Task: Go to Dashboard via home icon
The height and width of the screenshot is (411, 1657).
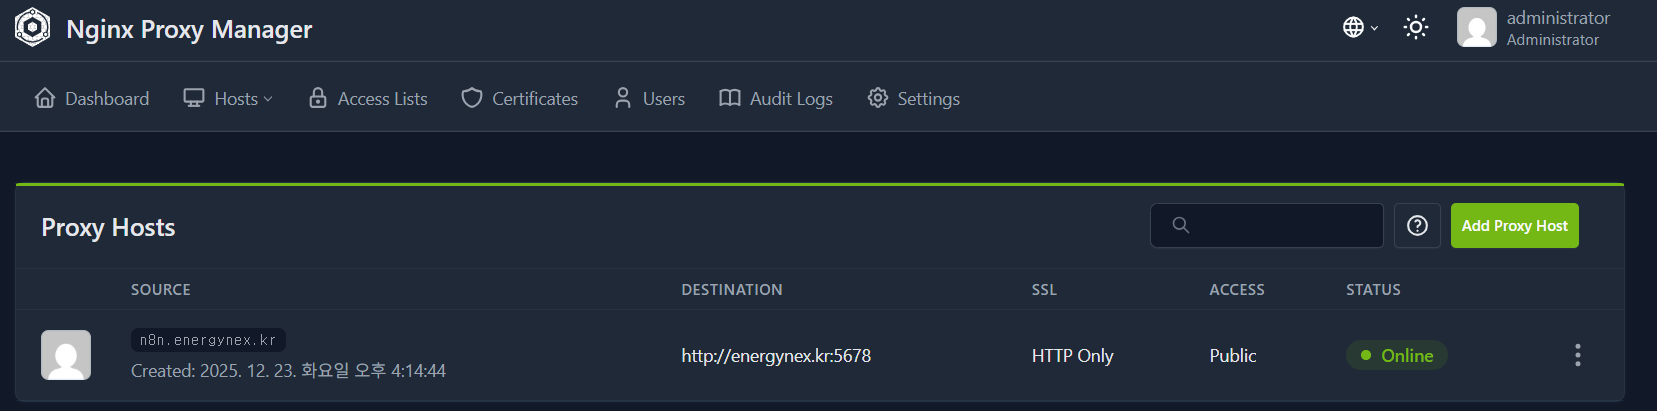Action: click(x=45, y=98)
